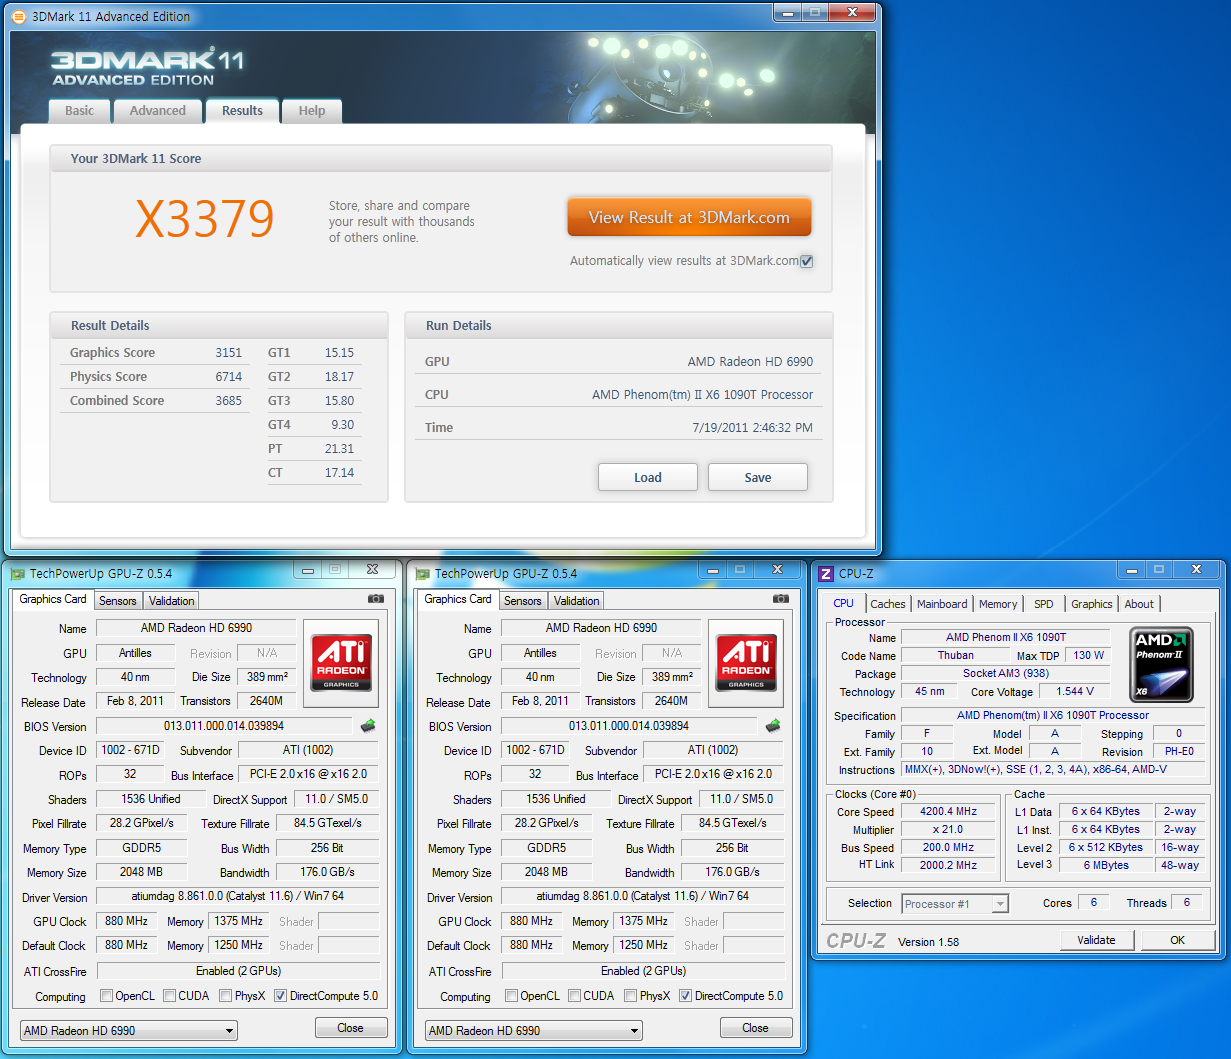Toggle OpenCL checkbox in left GPU-Z
Viewport: 1231px width, 1059px height.
(x=107, y=996)
